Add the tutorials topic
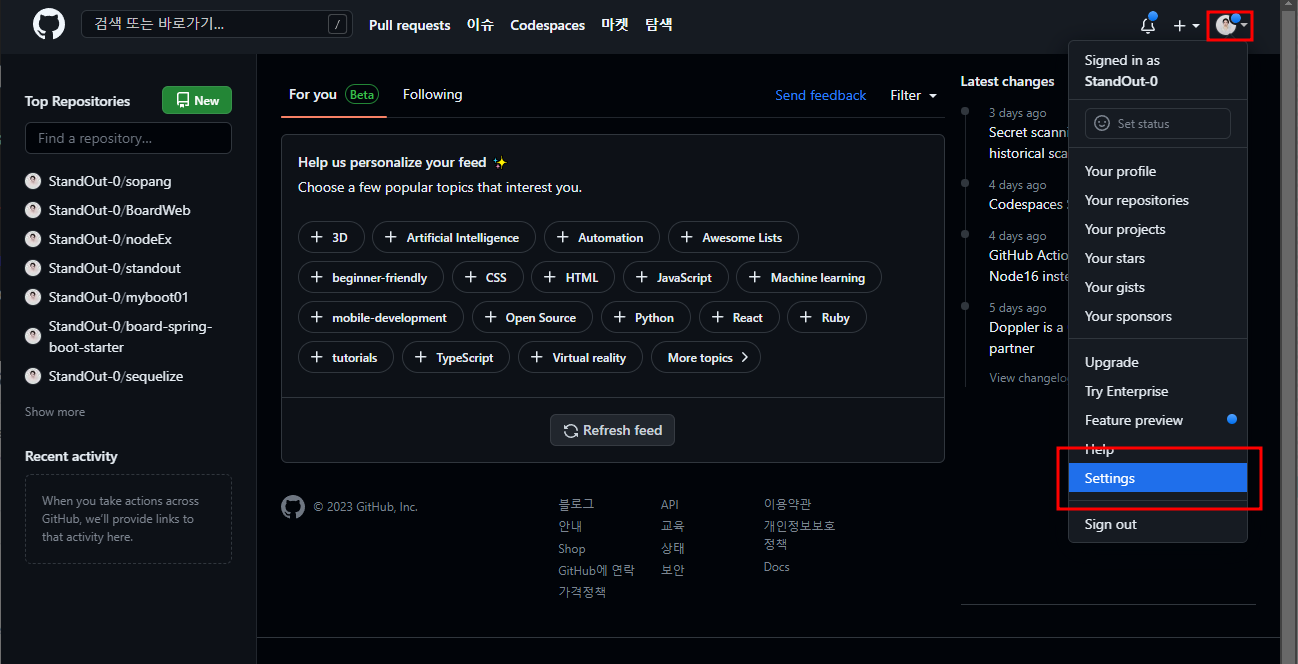The image size is (1298, 664). pos(346,357)
